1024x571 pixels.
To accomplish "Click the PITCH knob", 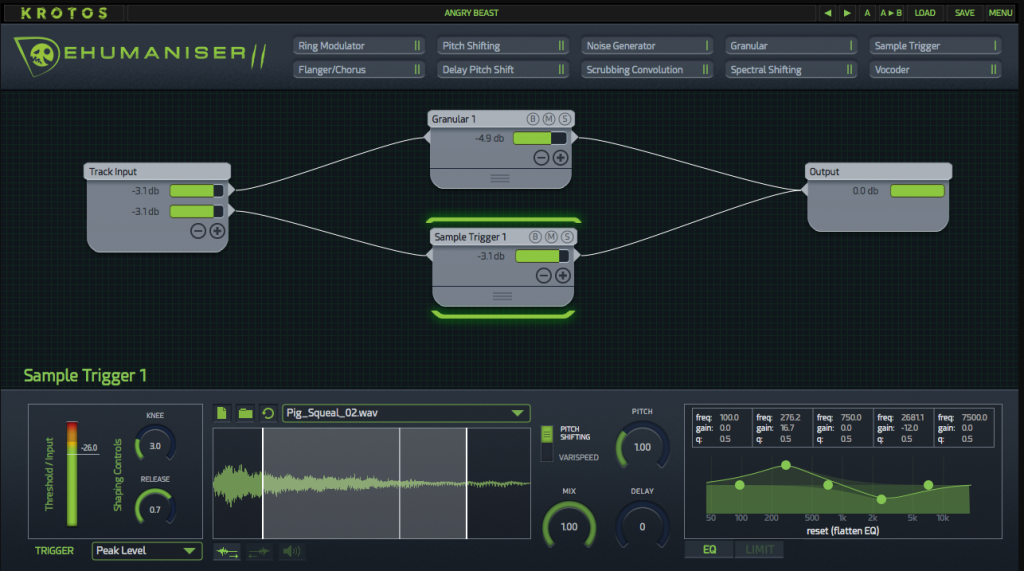I will click(x=642, y=447).
